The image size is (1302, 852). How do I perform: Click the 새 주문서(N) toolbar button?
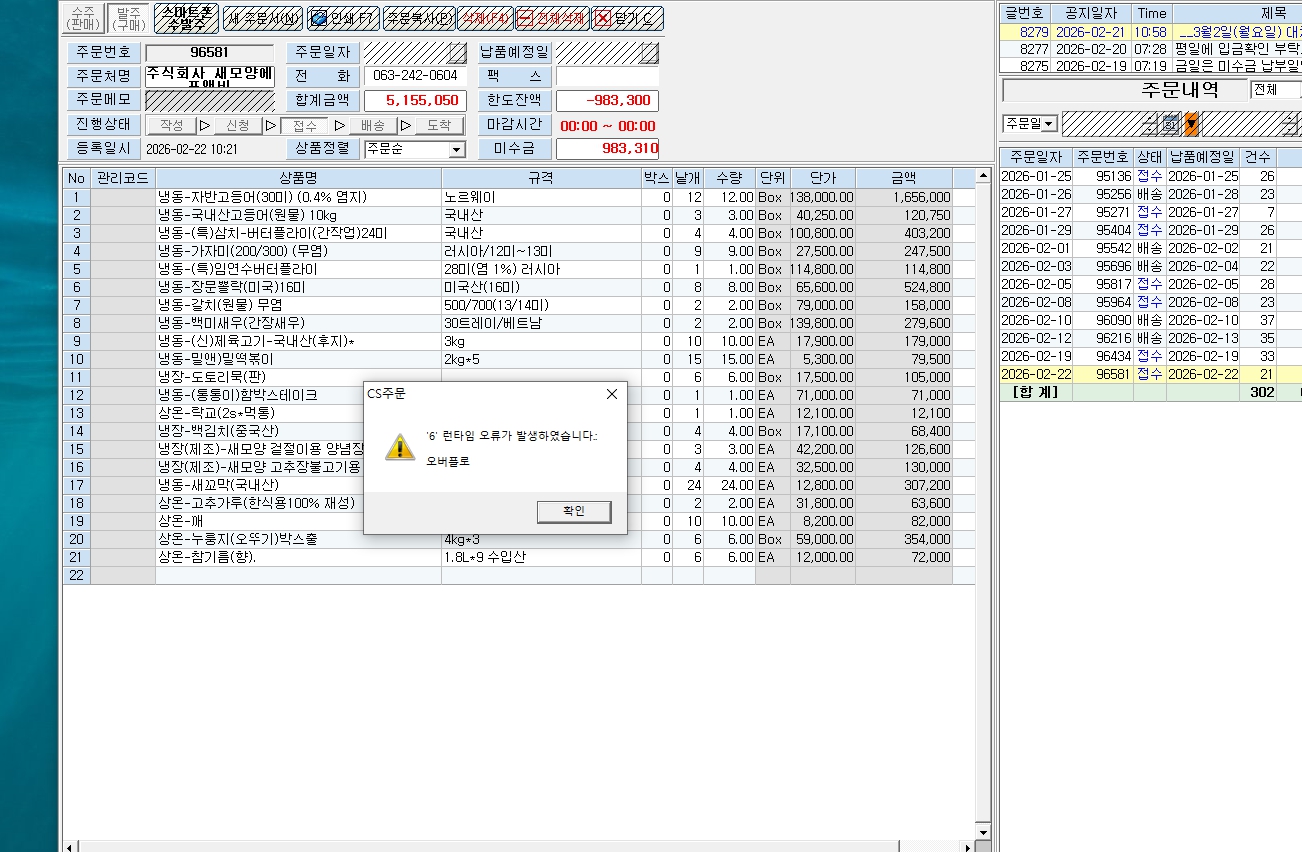[x=262, y=18]
